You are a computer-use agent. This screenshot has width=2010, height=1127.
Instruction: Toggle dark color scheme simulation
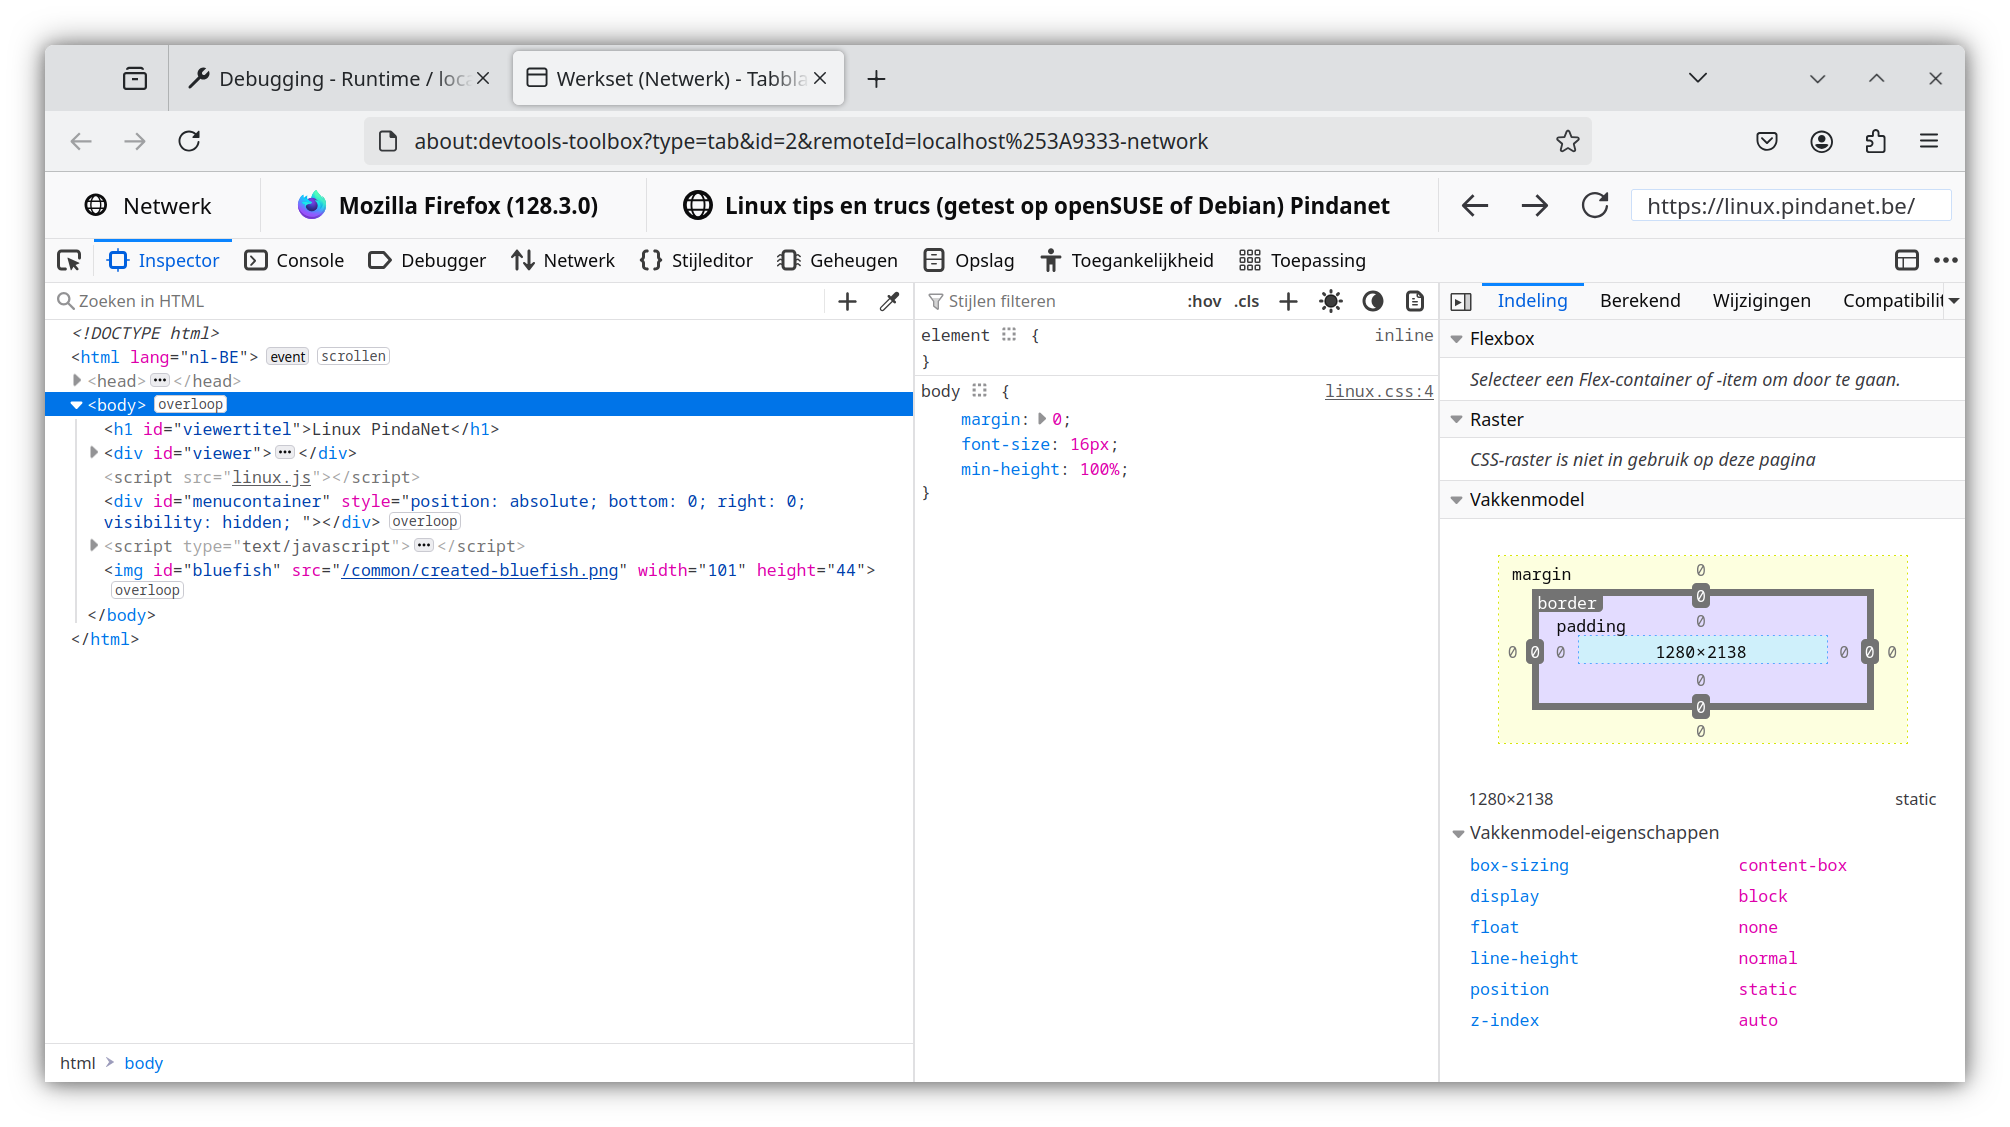(1372, 301)
